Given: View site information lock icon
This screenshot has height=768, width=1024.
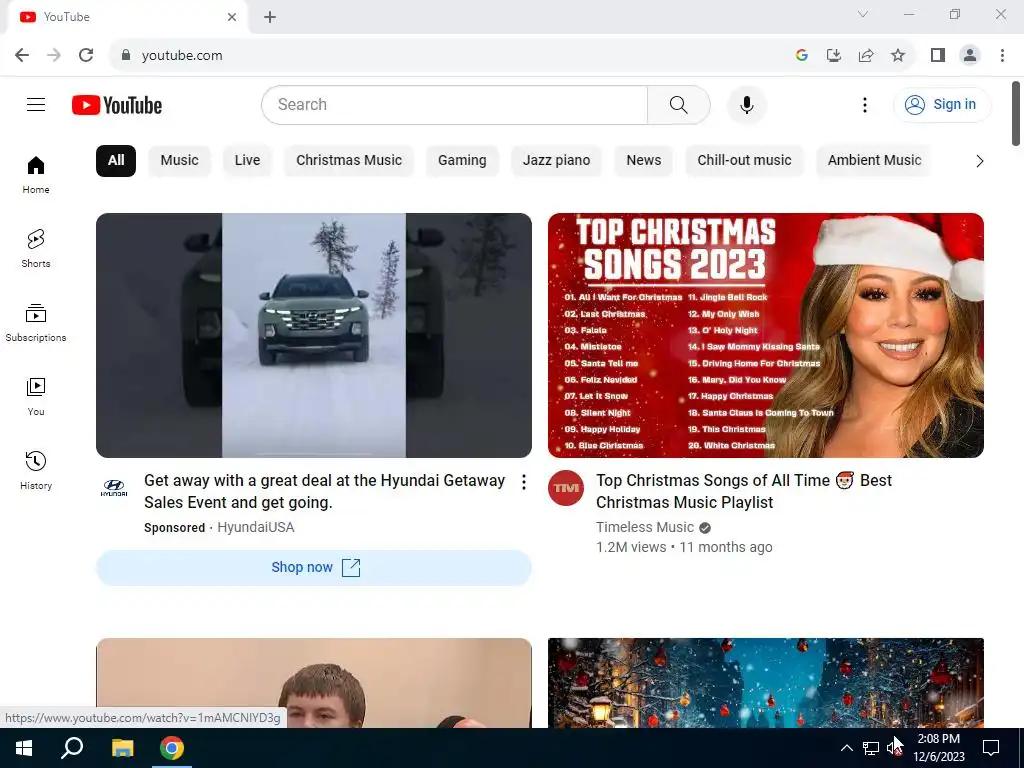Looking at the screenshot, I should click(x=125, y=55).
